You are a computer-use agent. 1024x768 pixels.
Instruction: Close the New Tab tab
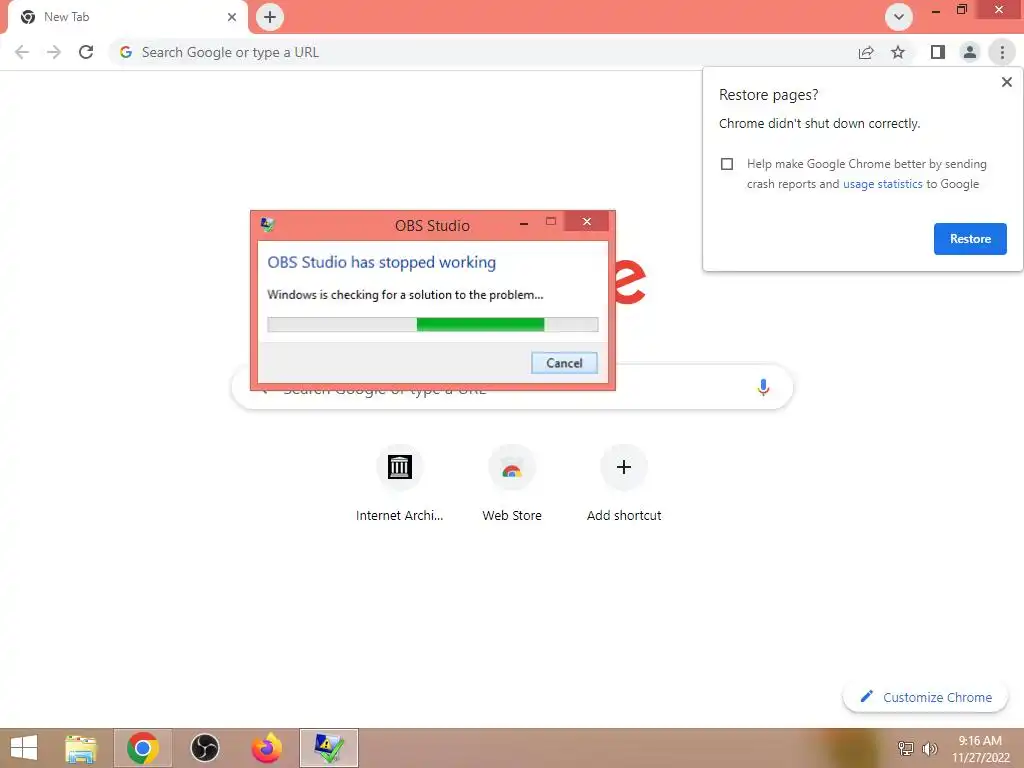(x=232, y=17)
